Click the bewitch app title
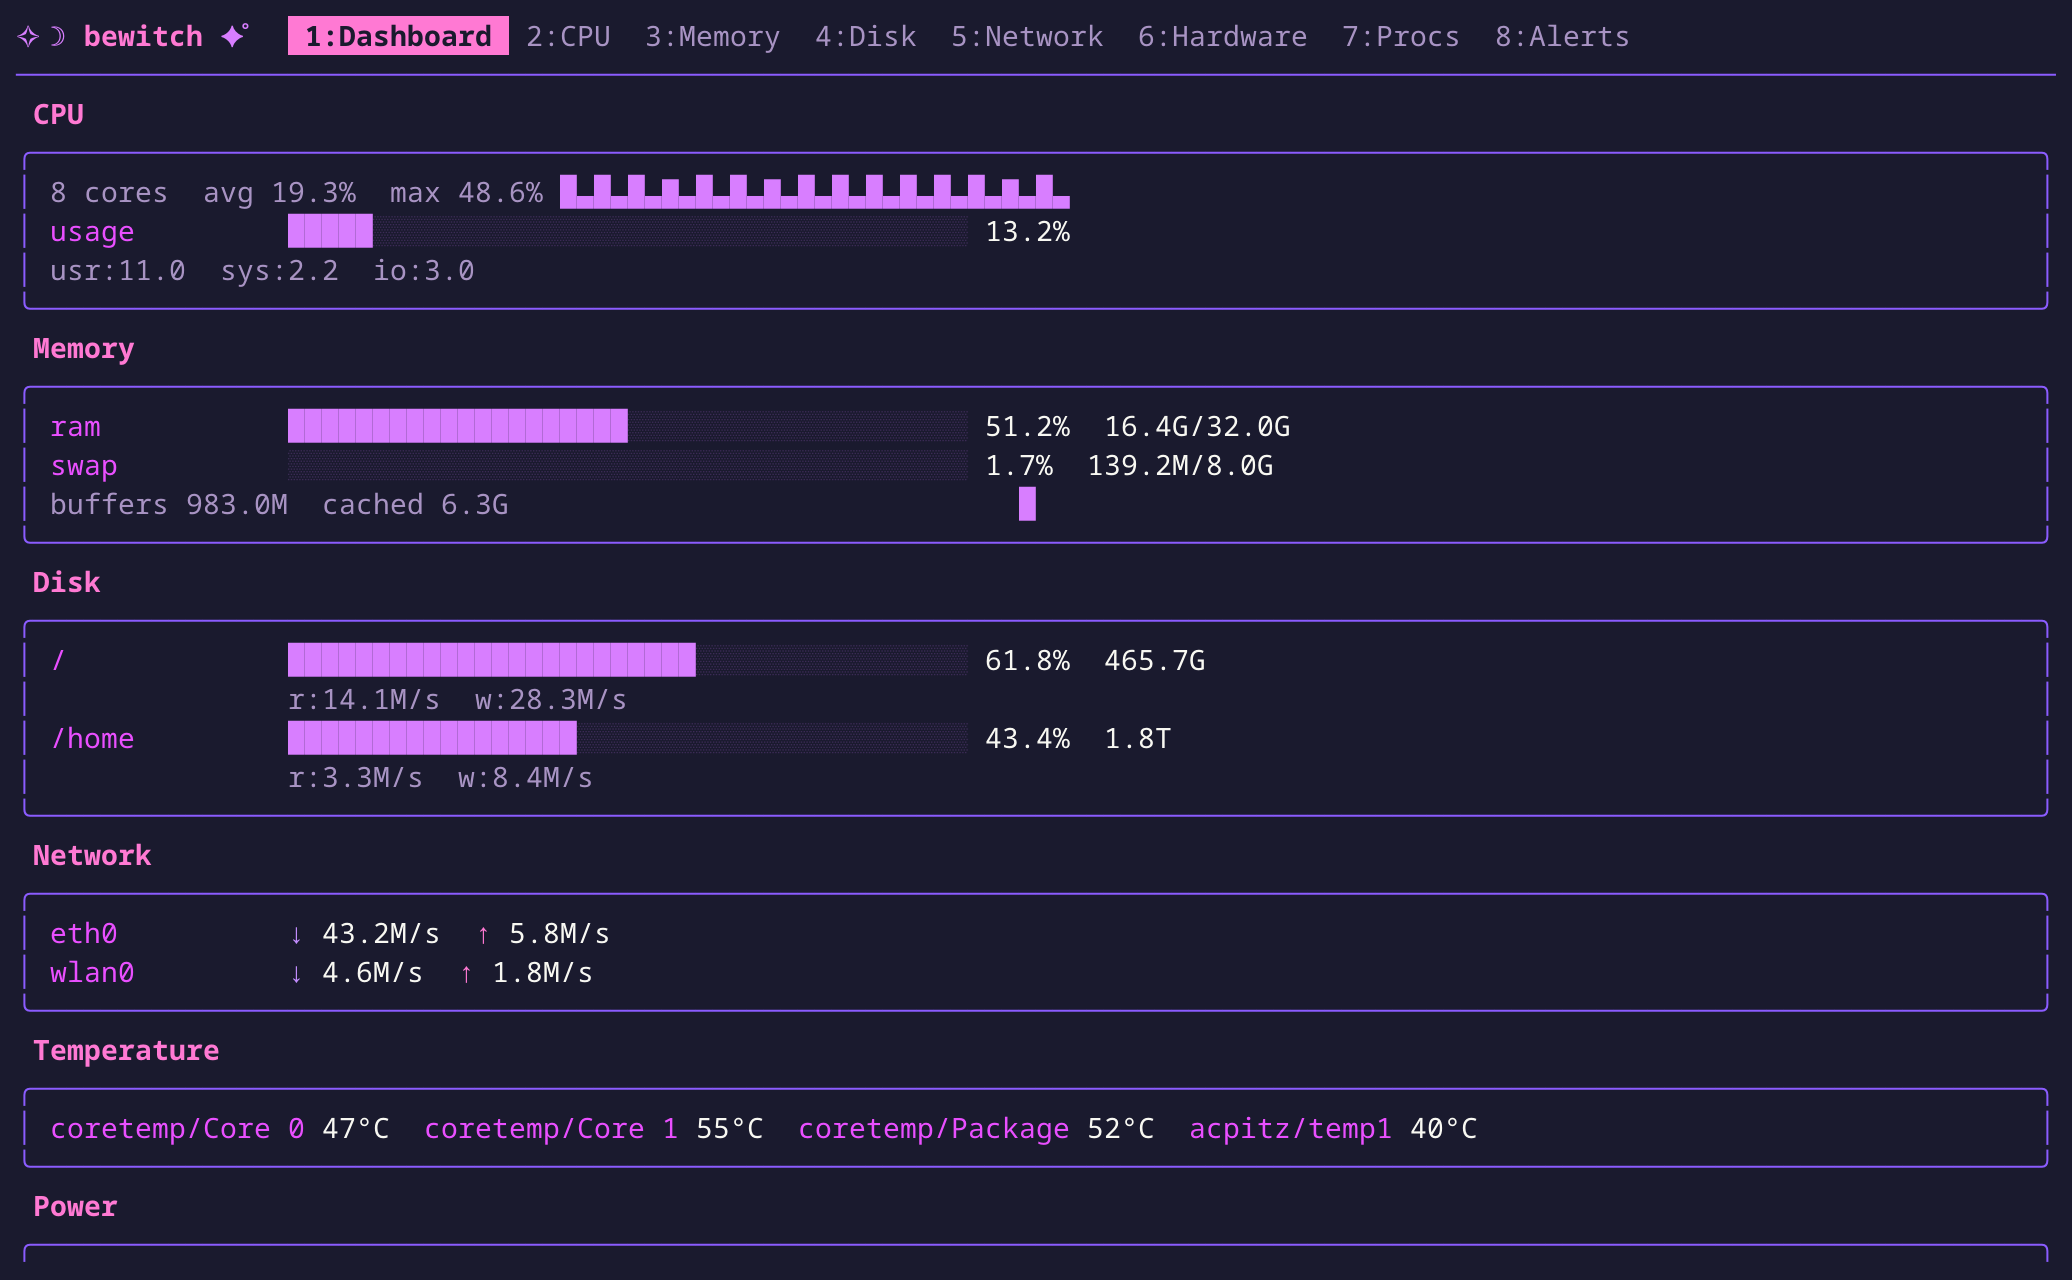 coord(143,36)
